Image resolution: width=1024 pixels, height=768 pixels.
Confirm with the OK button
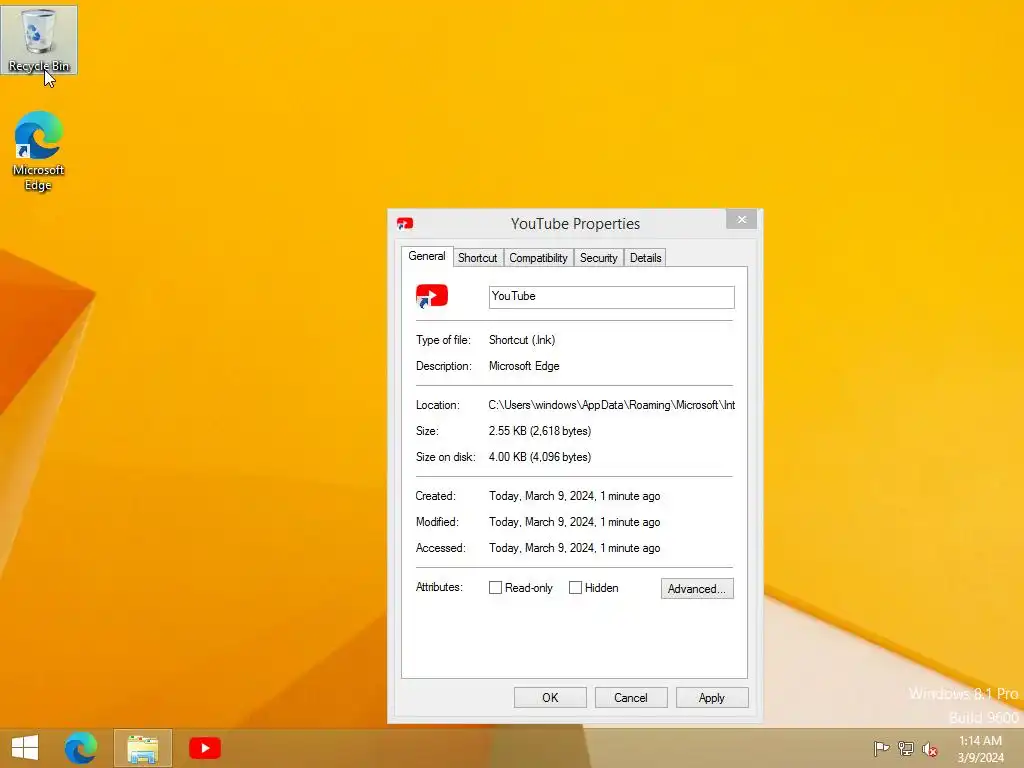[550, 697]
